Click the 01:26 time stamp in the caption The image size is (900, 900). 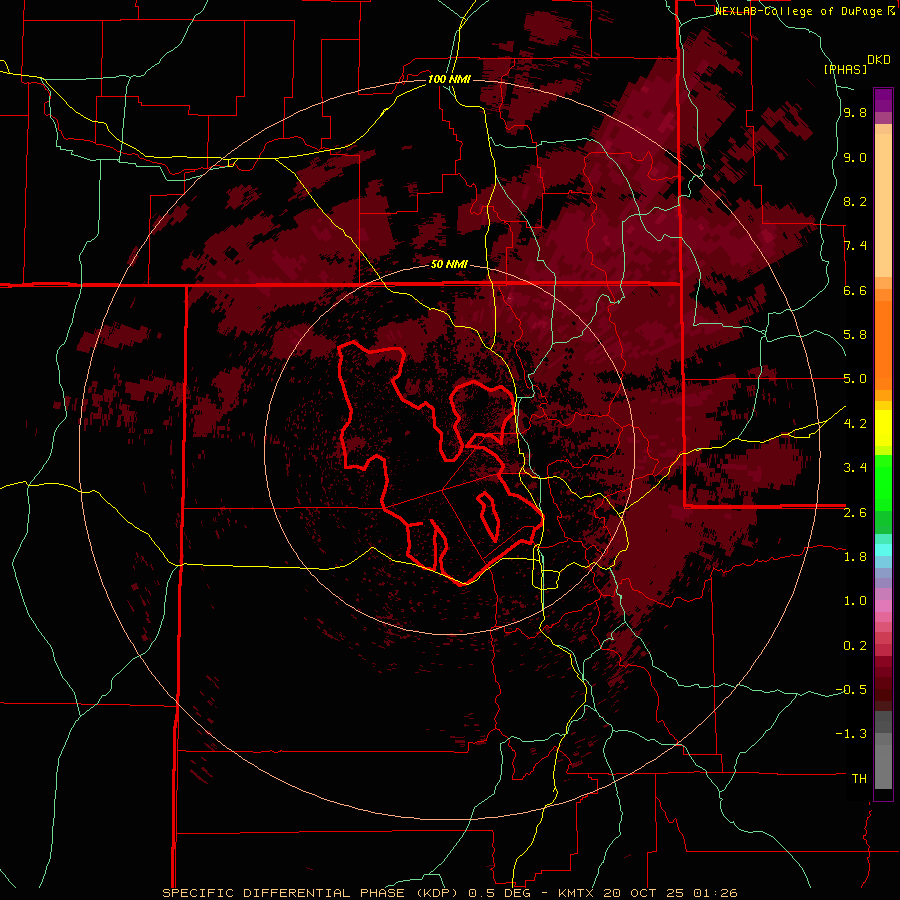click(x=716, y=893)
